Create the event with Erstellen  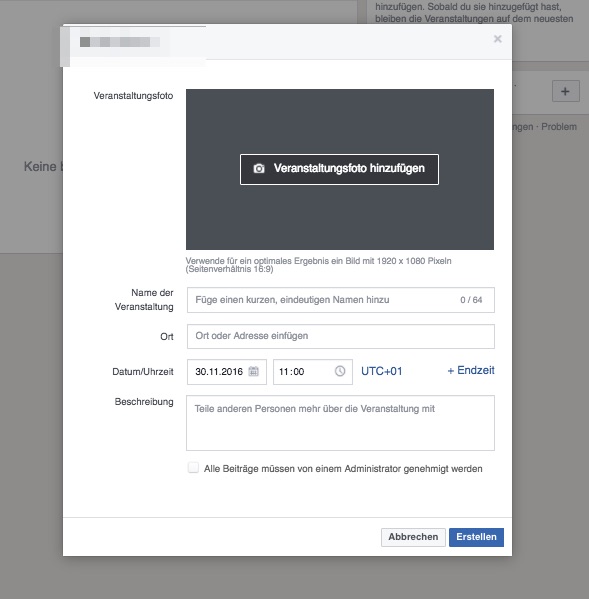coord(476,537)
